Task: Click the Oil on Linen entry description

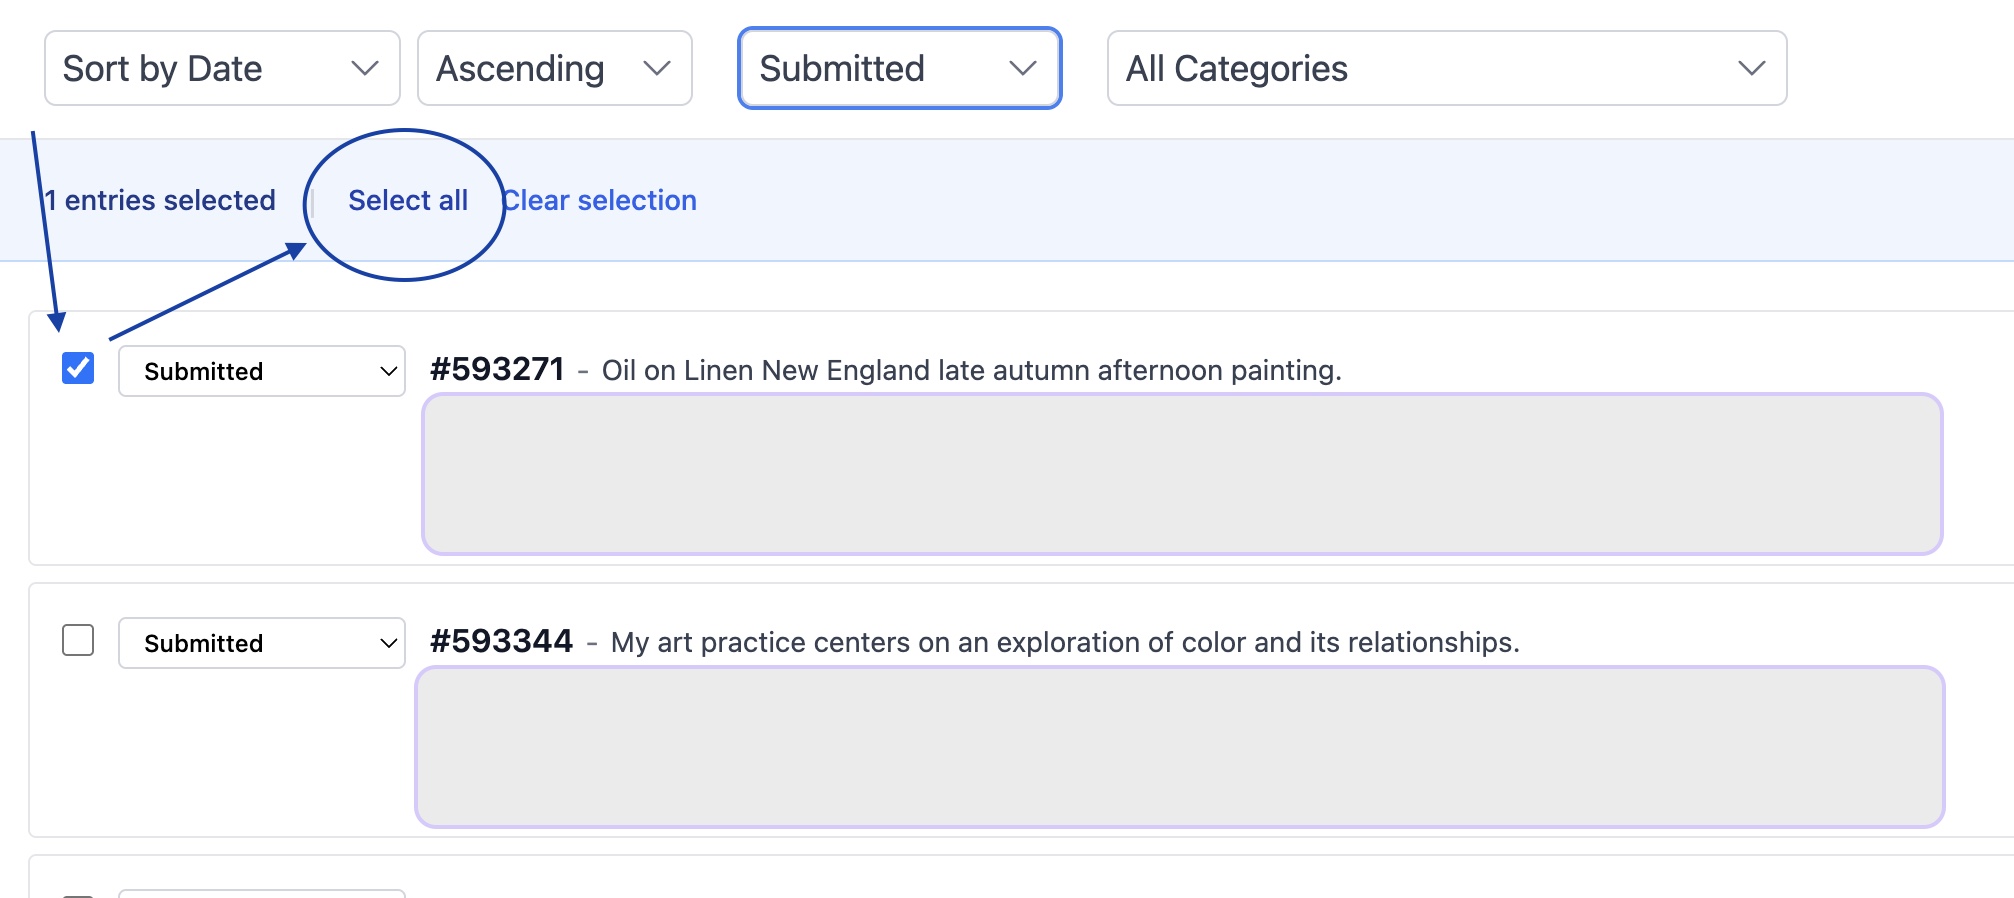Action: [971, 370]
